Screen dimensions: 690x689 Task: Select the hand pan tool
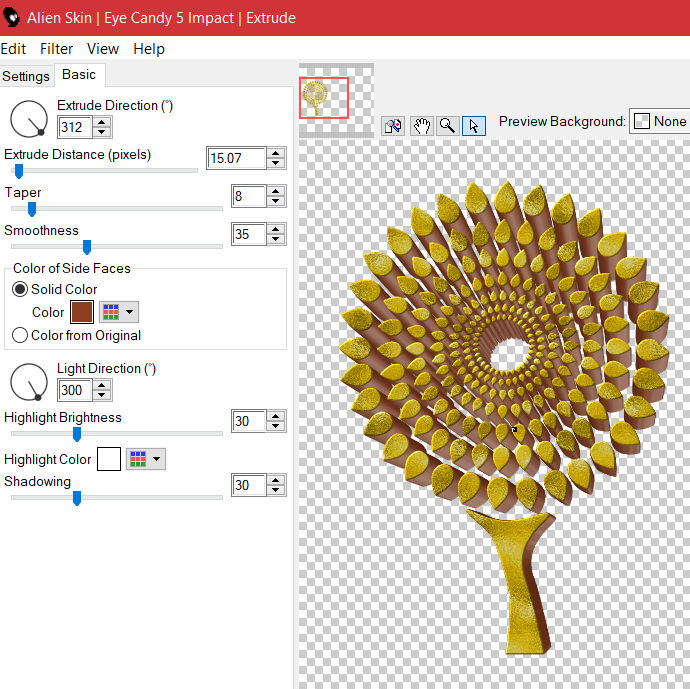pyautogui.click(x=421, y=126)
